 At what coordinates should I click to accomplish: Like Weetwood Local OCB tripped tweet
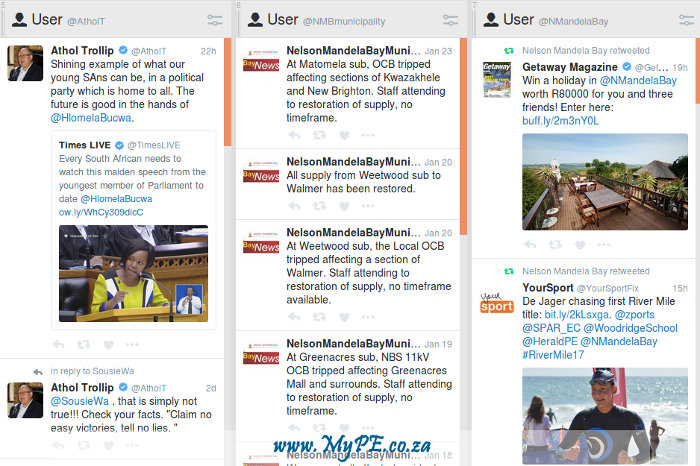(x=344, y=317)
